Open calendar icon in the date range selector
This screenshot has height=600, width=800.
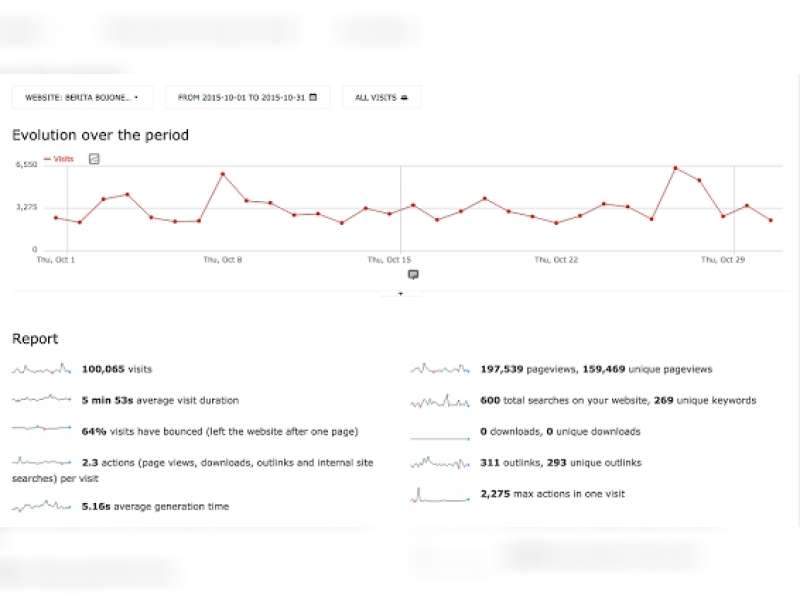pos(313,97)
